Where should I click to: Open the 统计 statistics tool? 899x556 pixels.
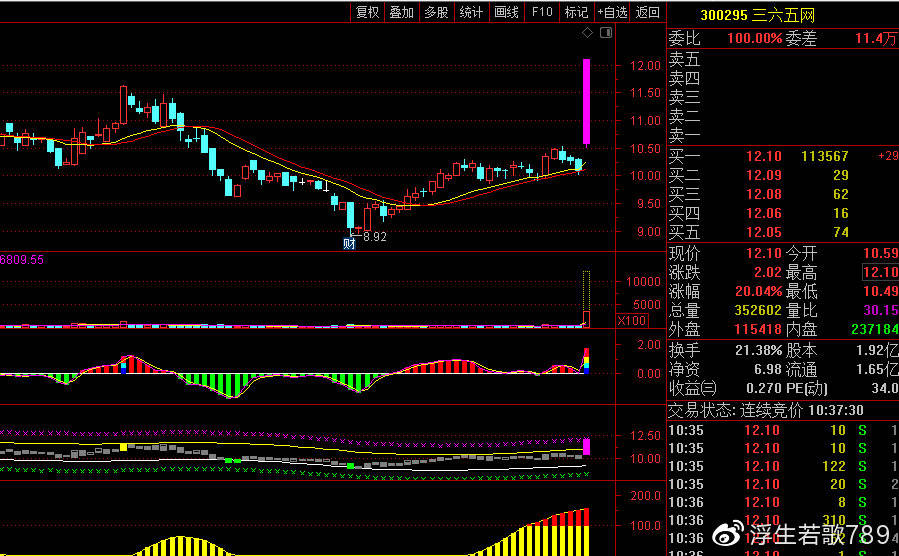tap(470, 12)
